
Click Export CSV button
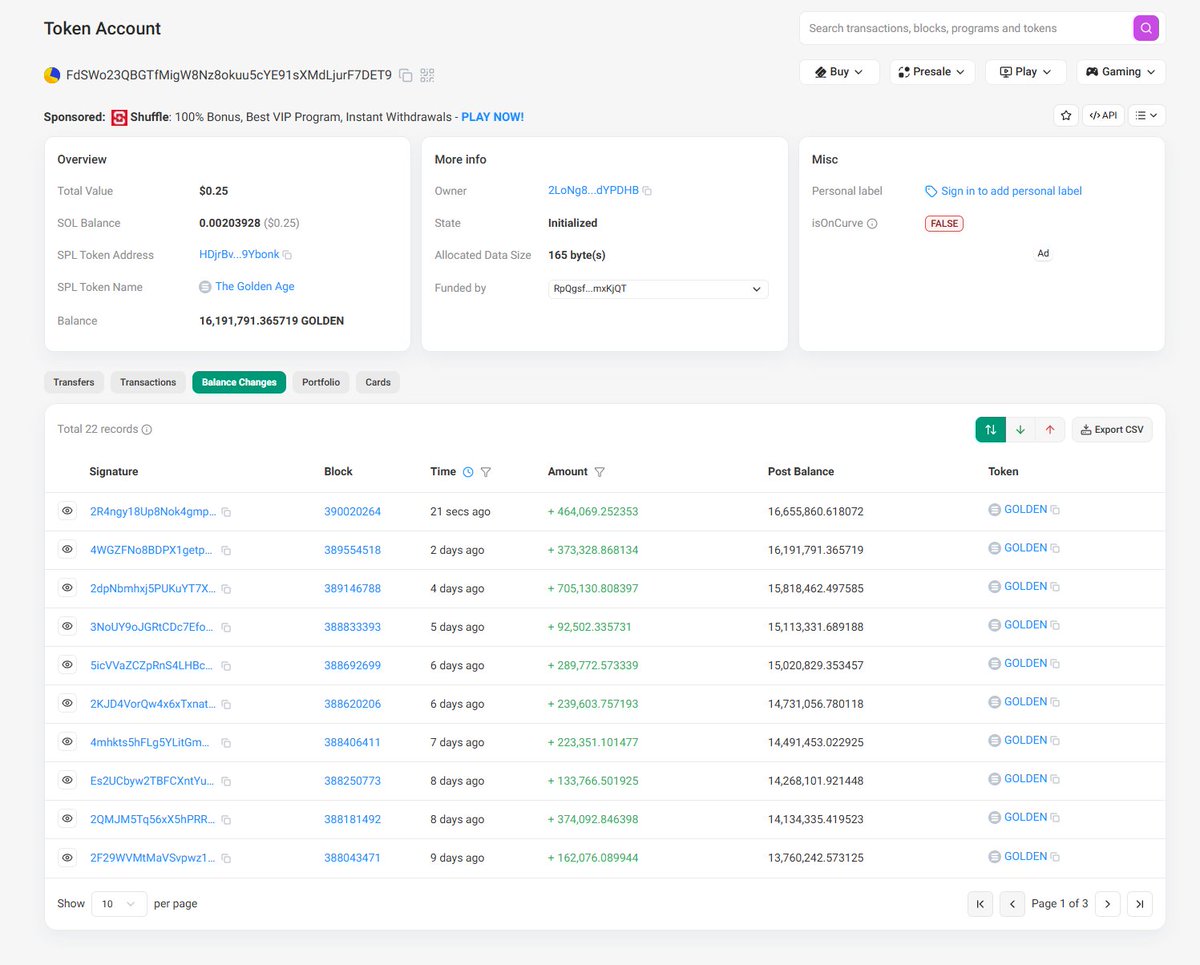[1112, 430]
